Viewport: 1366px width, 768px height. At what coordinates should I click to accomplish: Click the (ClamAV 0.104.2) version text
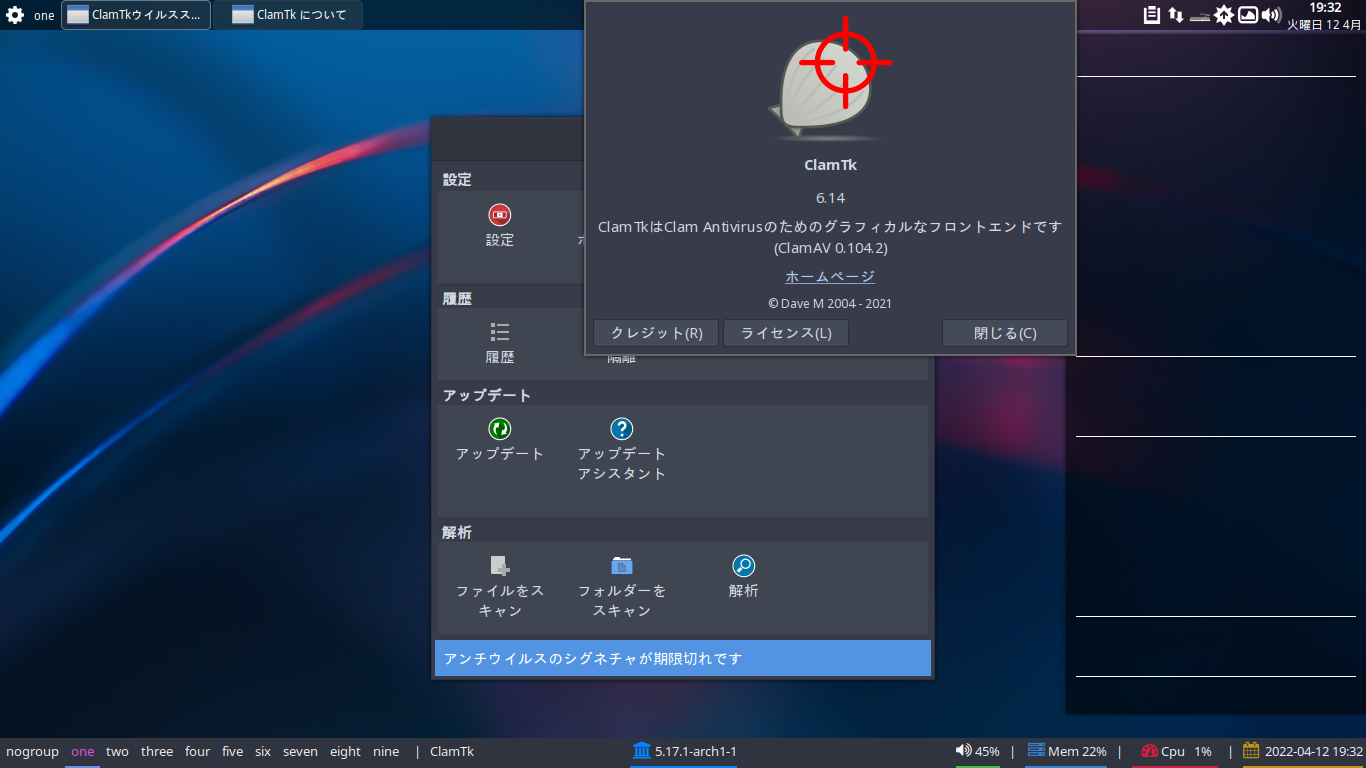click(830, 247)
